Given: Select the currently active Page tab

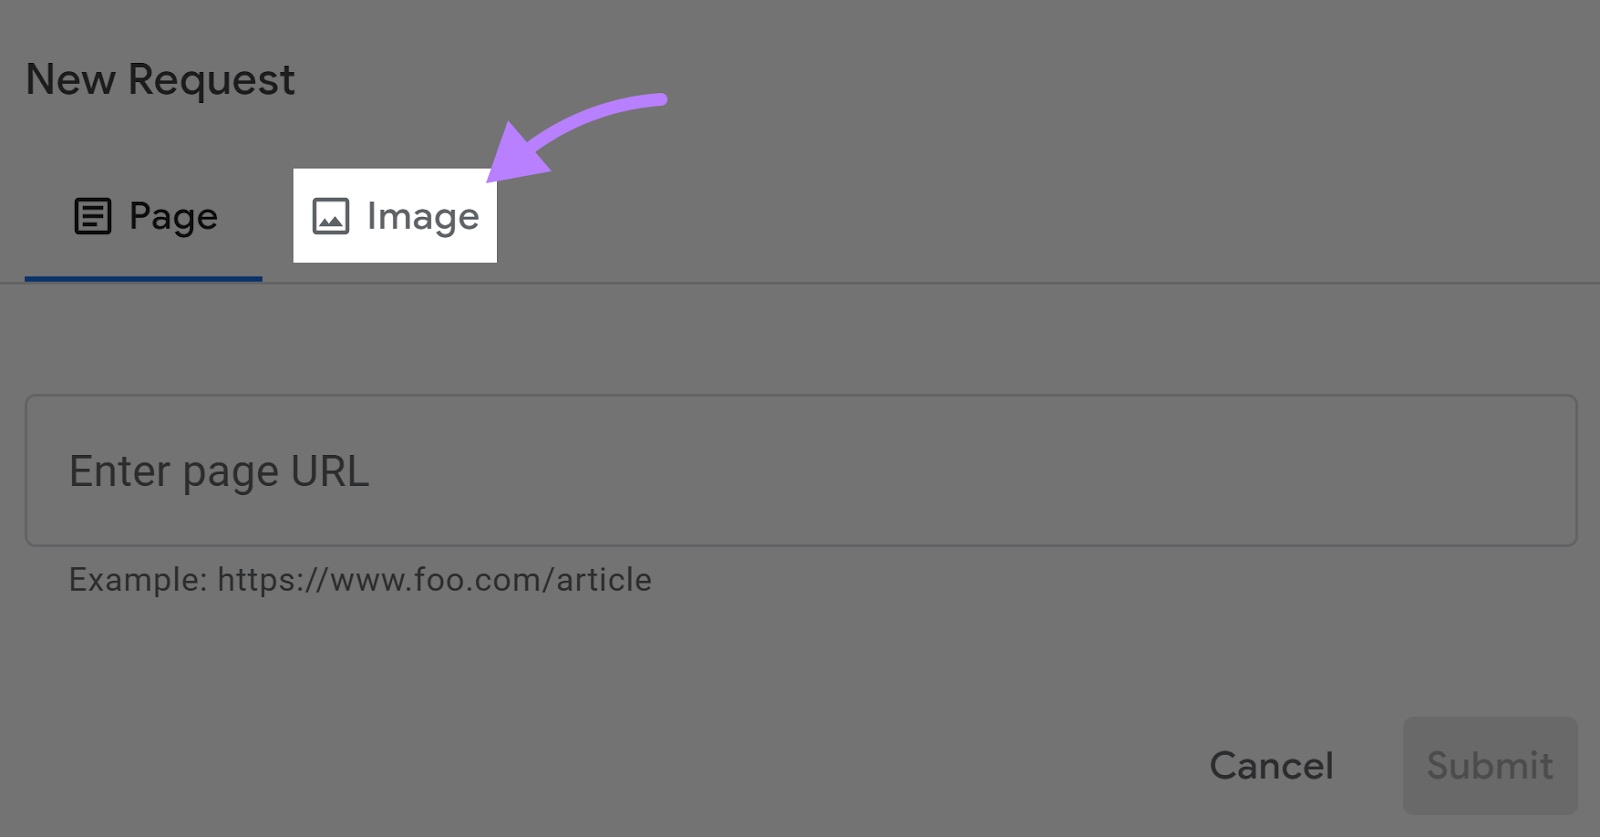Looking at the screenshot, I should coord(143,215).
